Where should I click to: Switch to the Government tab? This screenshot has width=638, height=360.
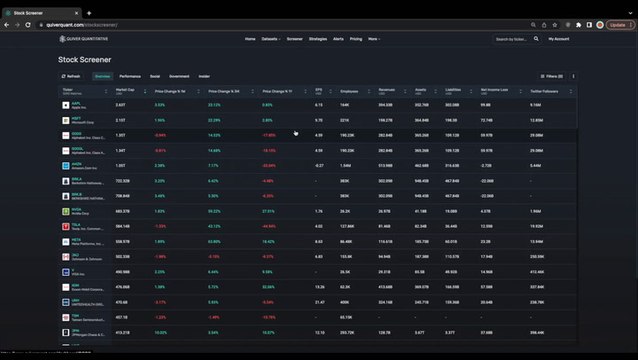(x=179, y=76)
